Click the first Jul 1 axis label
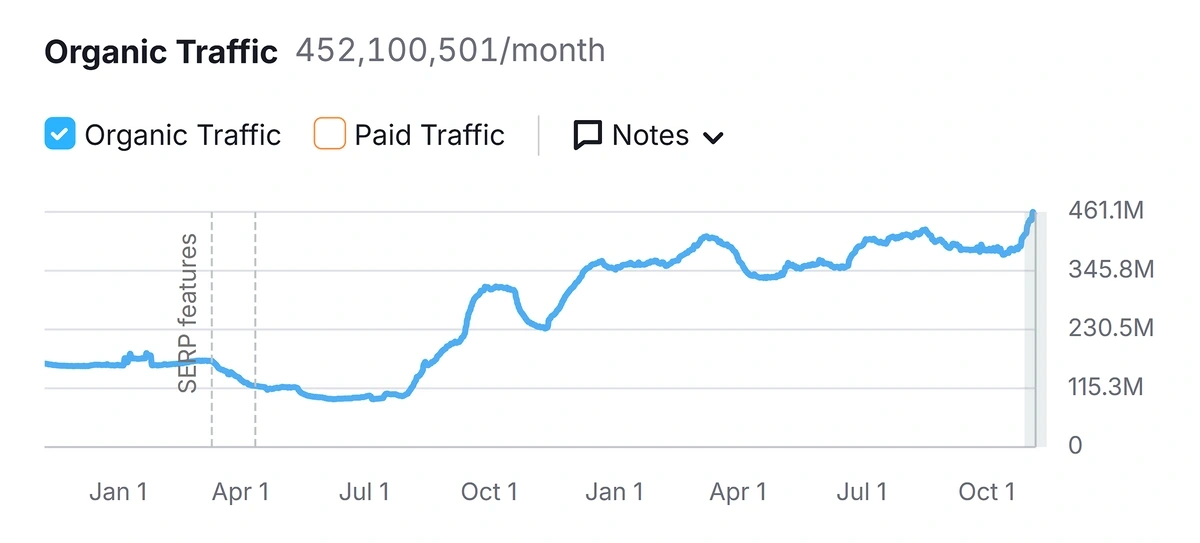Image resolution: width=1200 pixels, height=543 pixels. (364, 491)
